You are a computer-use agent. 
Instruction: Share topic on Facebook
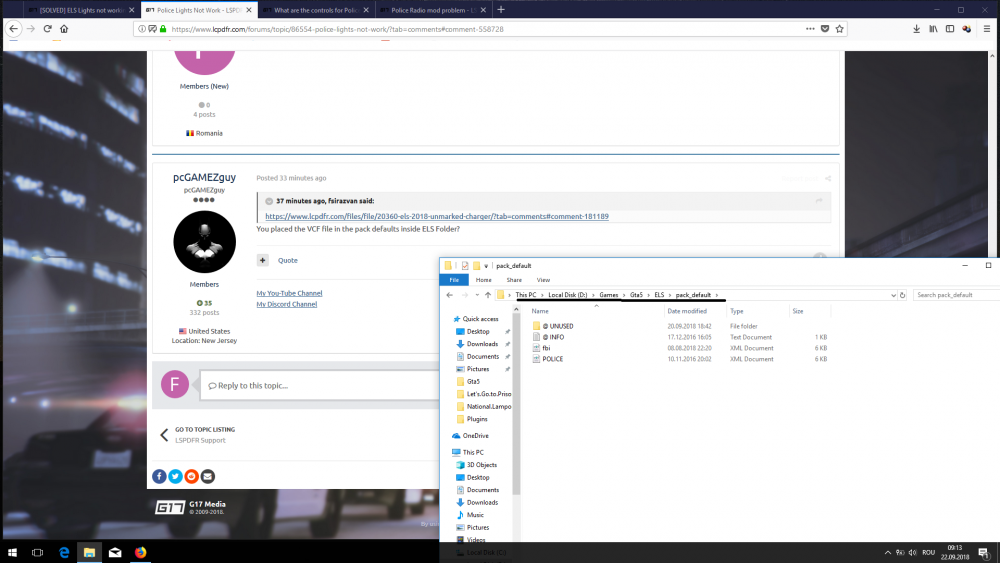click(x=159, y=476)
